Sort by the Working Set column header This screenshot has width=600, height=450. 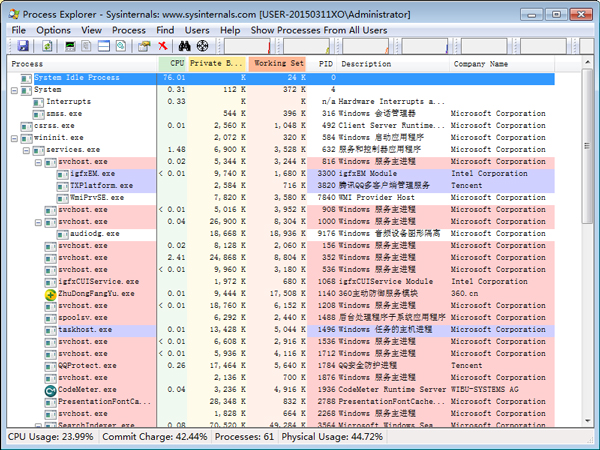[x=277, y=64]
